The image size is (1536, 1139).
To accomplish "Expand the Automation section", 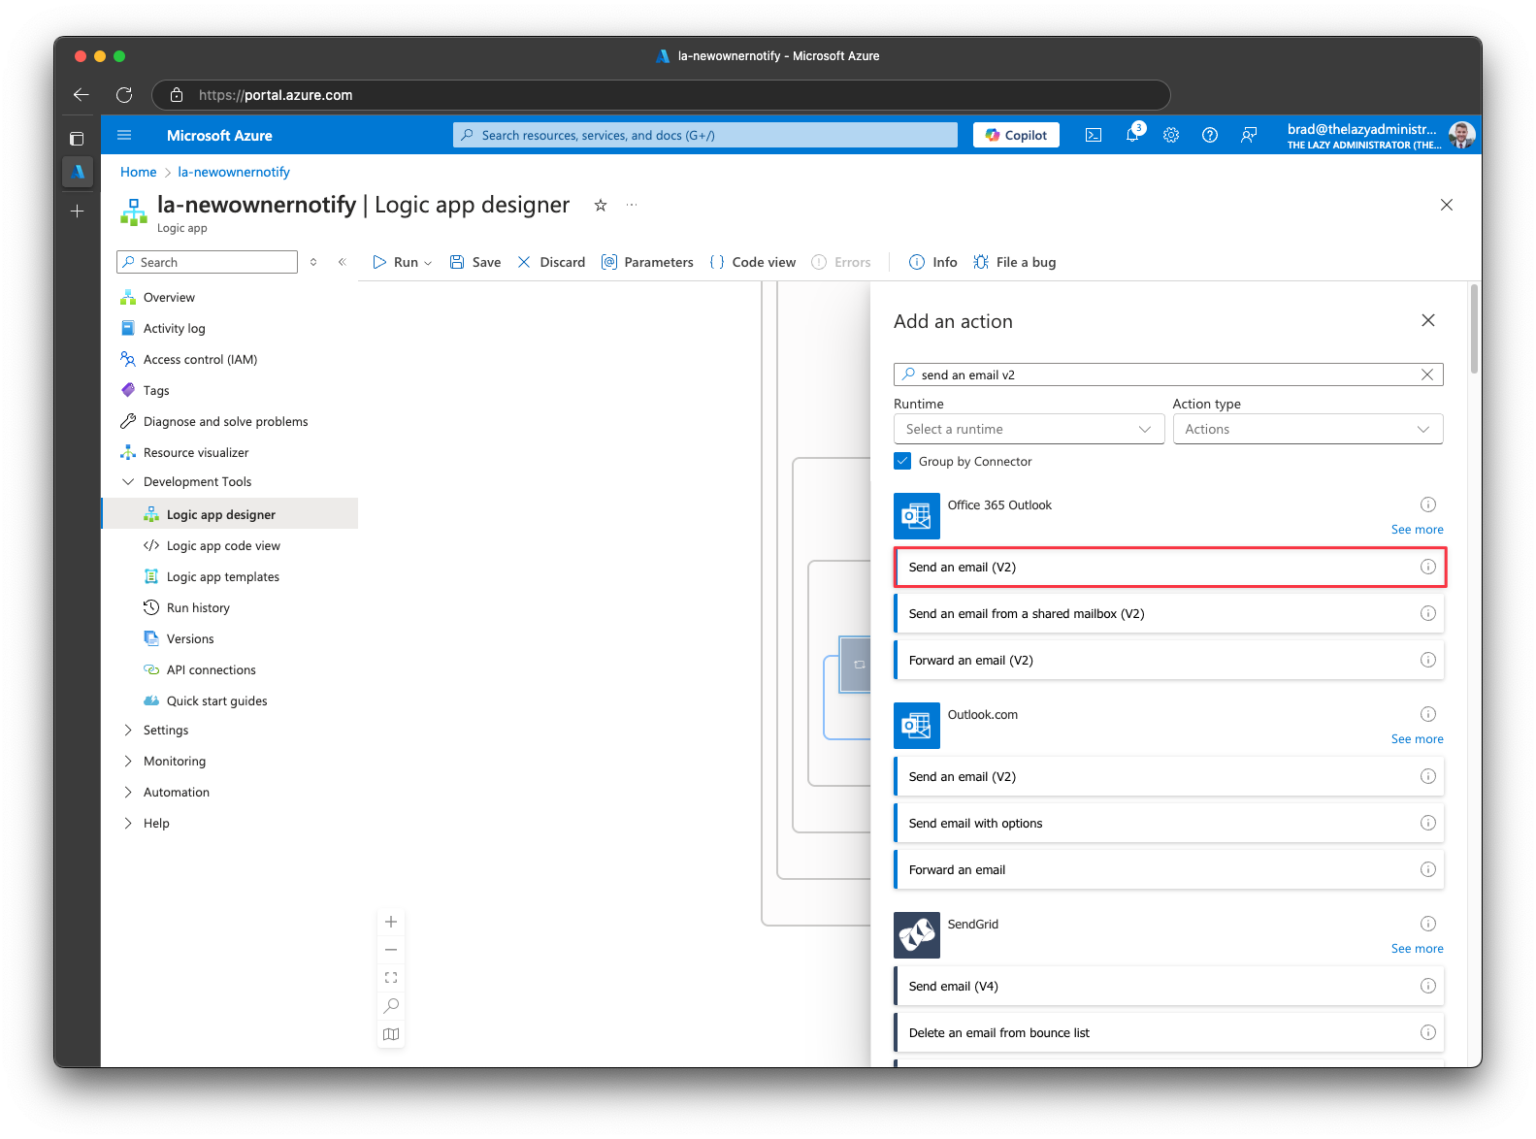I will (128, 792).
